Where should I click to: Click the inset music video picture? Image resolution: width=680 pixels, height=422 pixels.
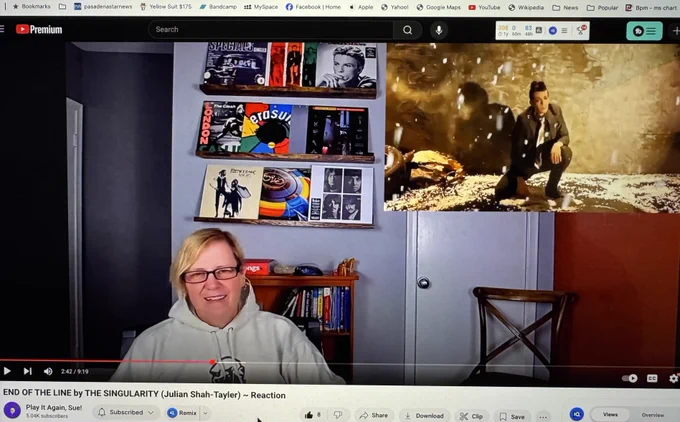(532, 127)
